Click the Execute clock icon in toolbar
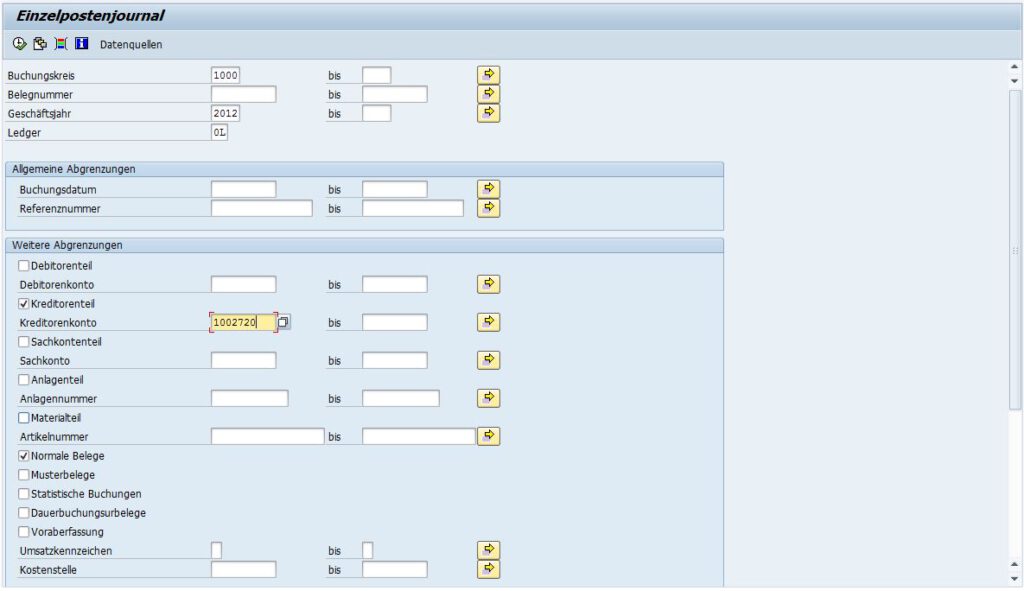 point(19,44)
